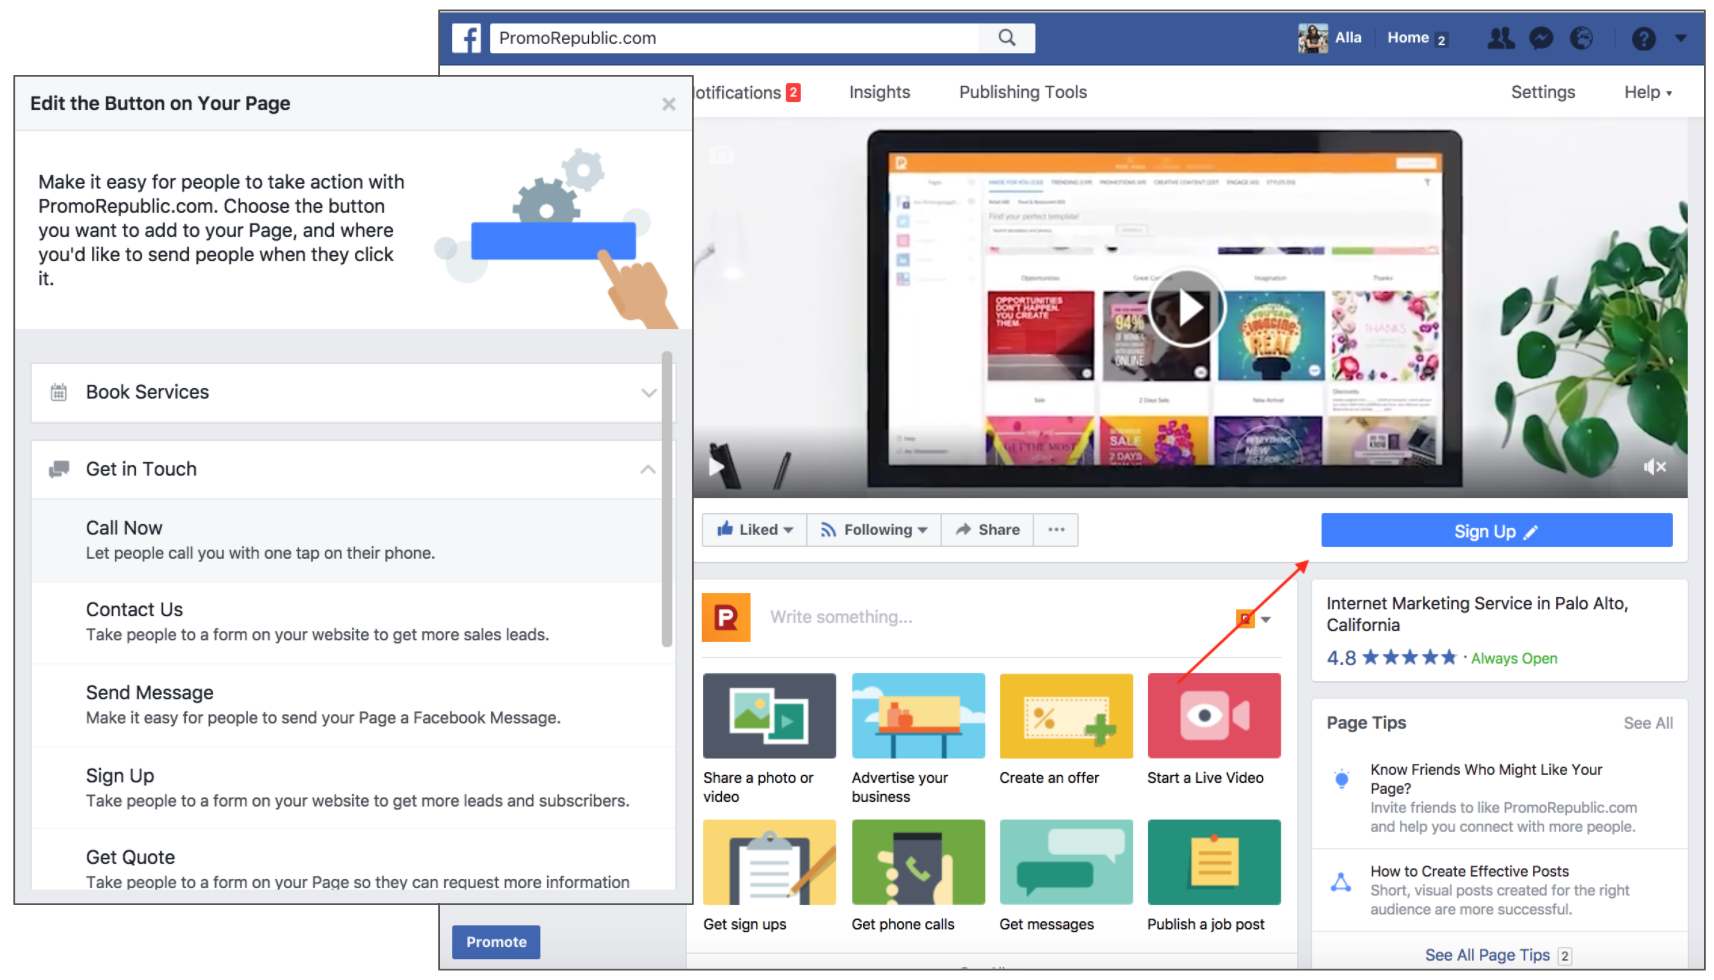
Task: Open the Notifications tab
Action: click(748, 92)
